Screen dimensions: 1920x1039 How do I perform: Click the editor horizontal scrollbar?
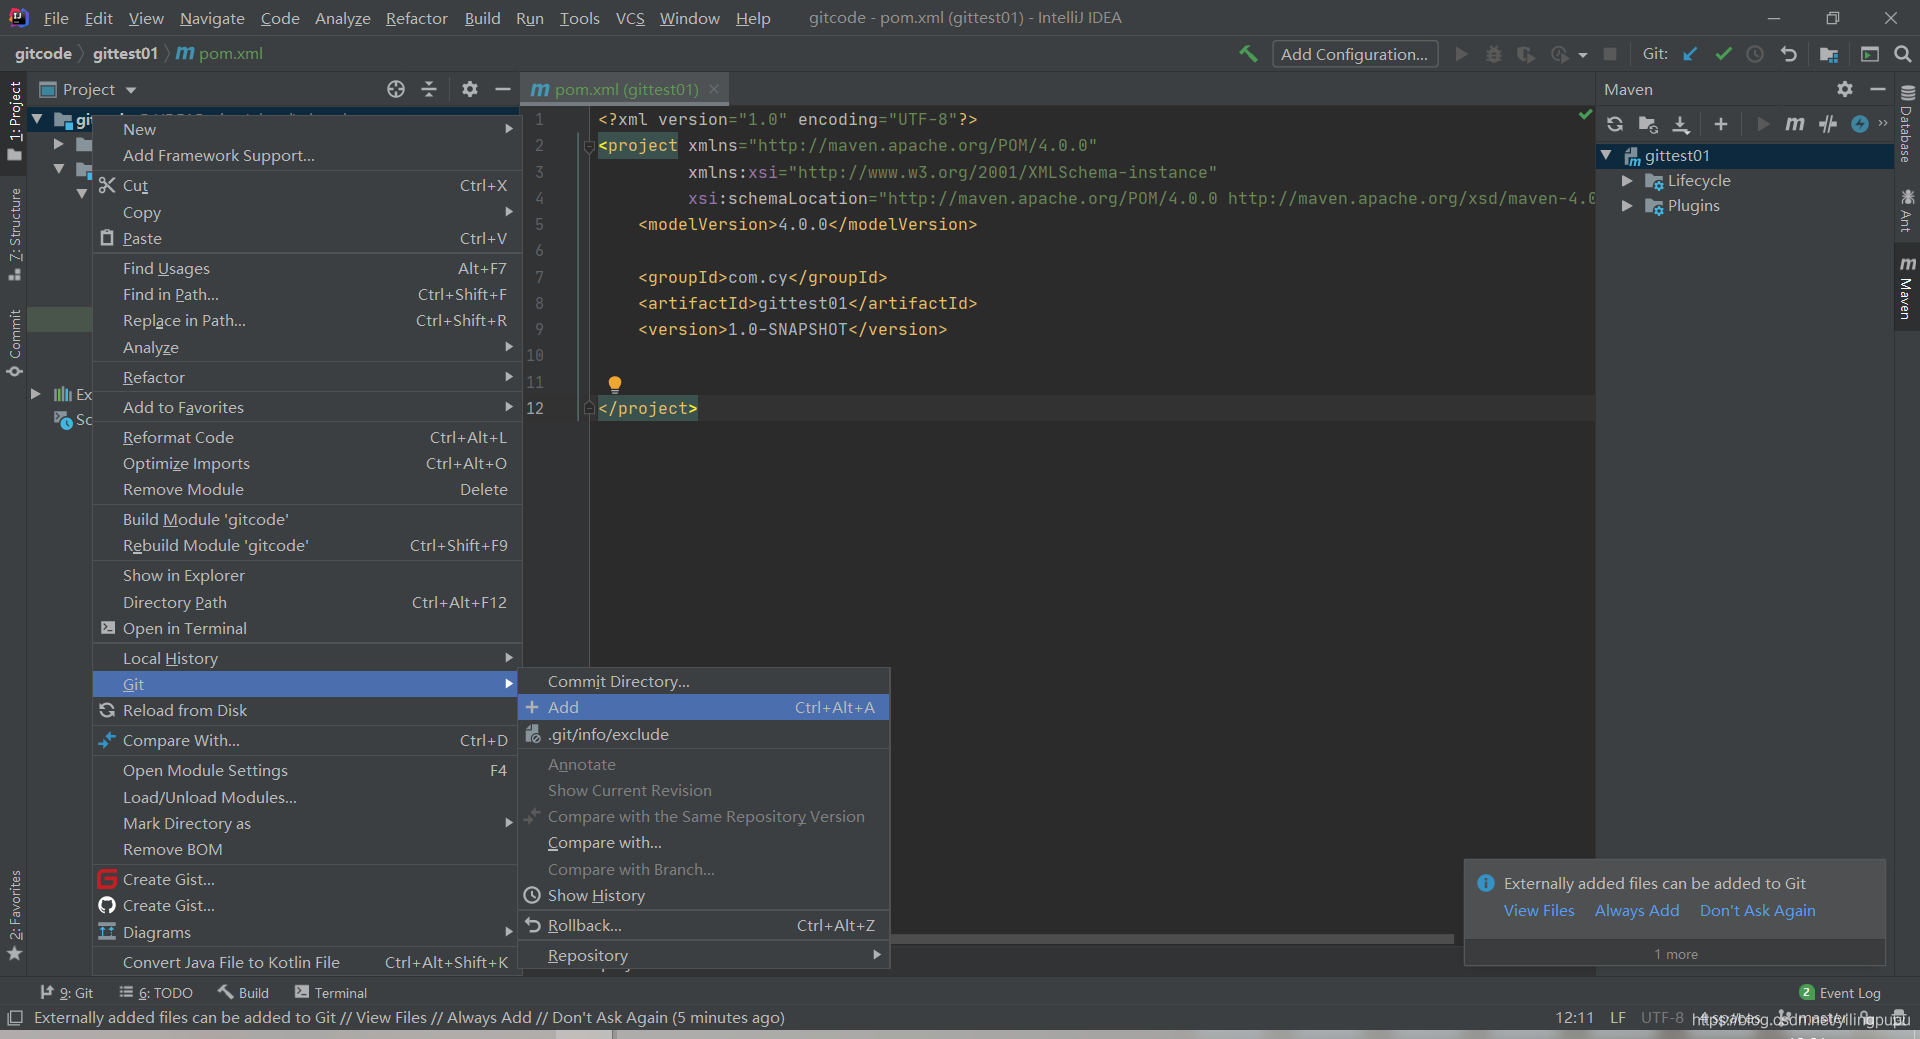(x=1170, y=939)
